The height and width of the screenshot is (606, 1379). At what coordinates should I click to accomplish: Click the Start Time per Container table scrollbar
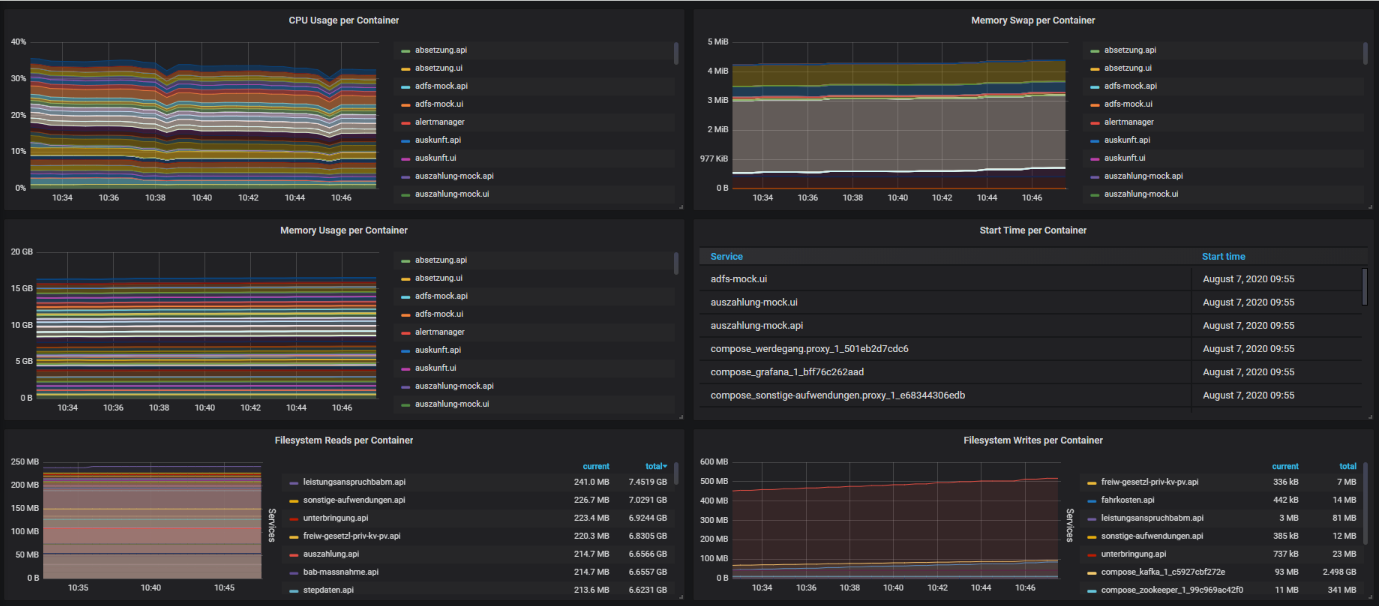(x=1365, y=286)
